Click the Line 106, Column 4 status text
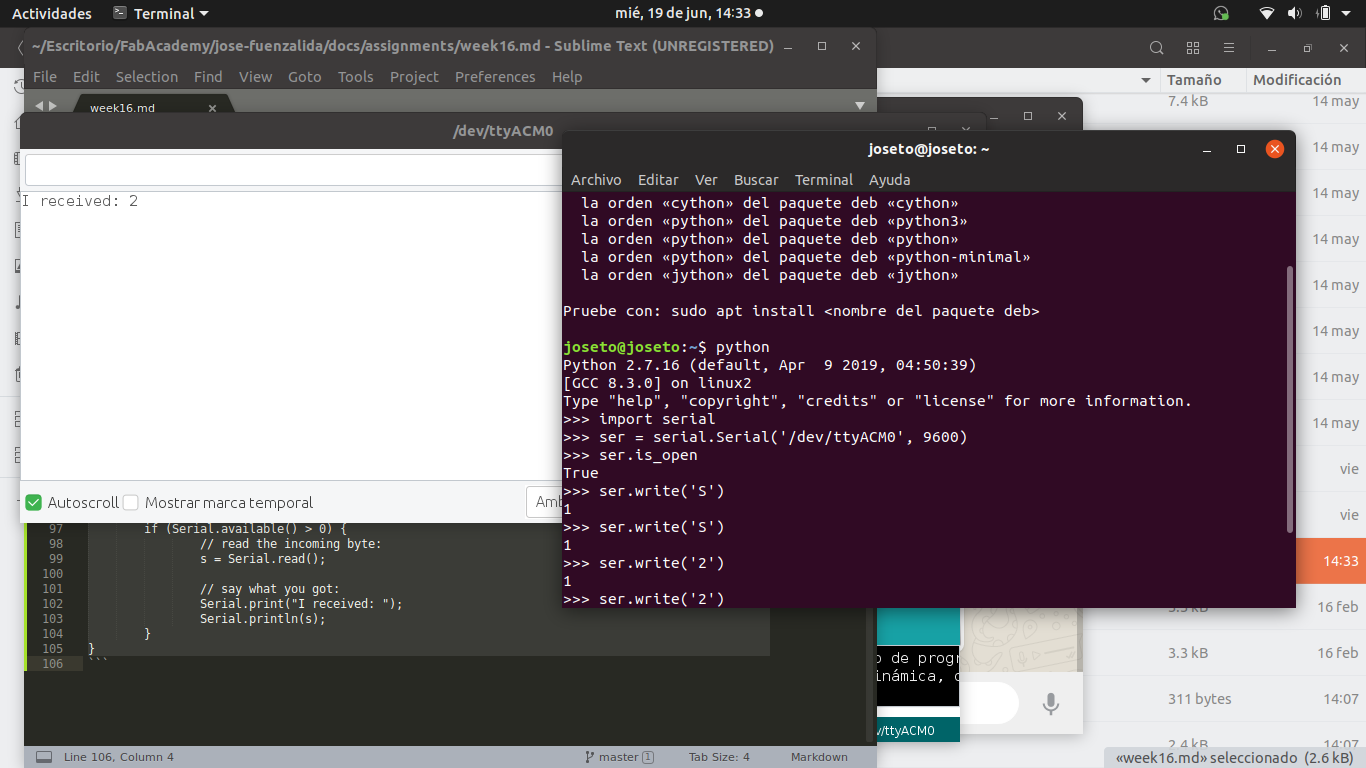The width and height of the screenshot is (1366, 768). (x=119, y=757)
